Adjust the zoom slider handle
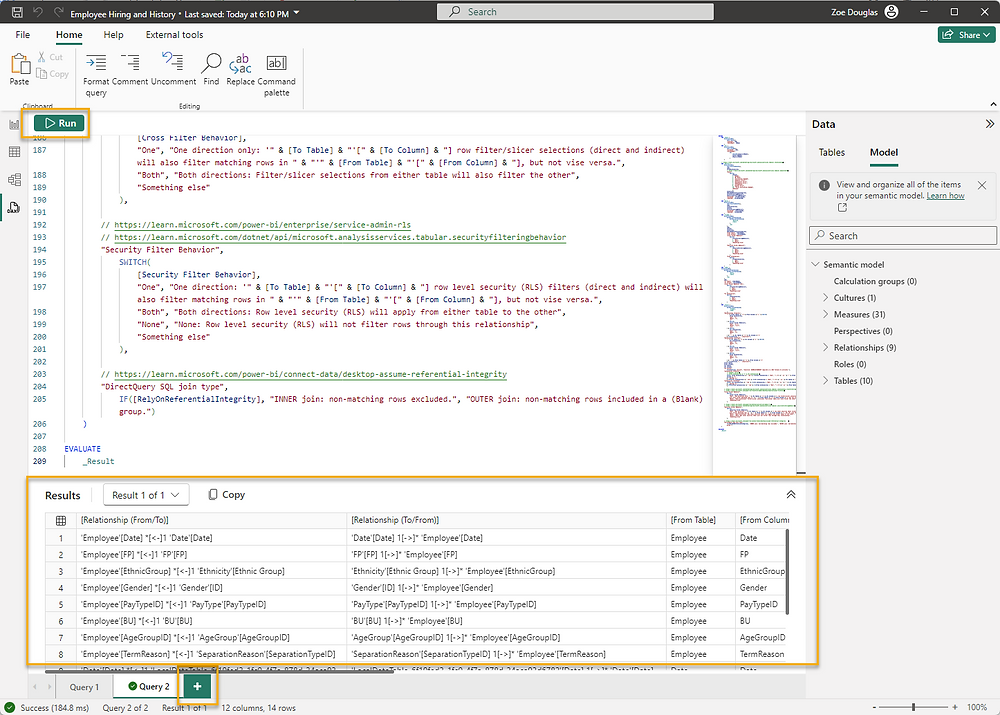Screen dimensions: 1000x715 (914, 707)
